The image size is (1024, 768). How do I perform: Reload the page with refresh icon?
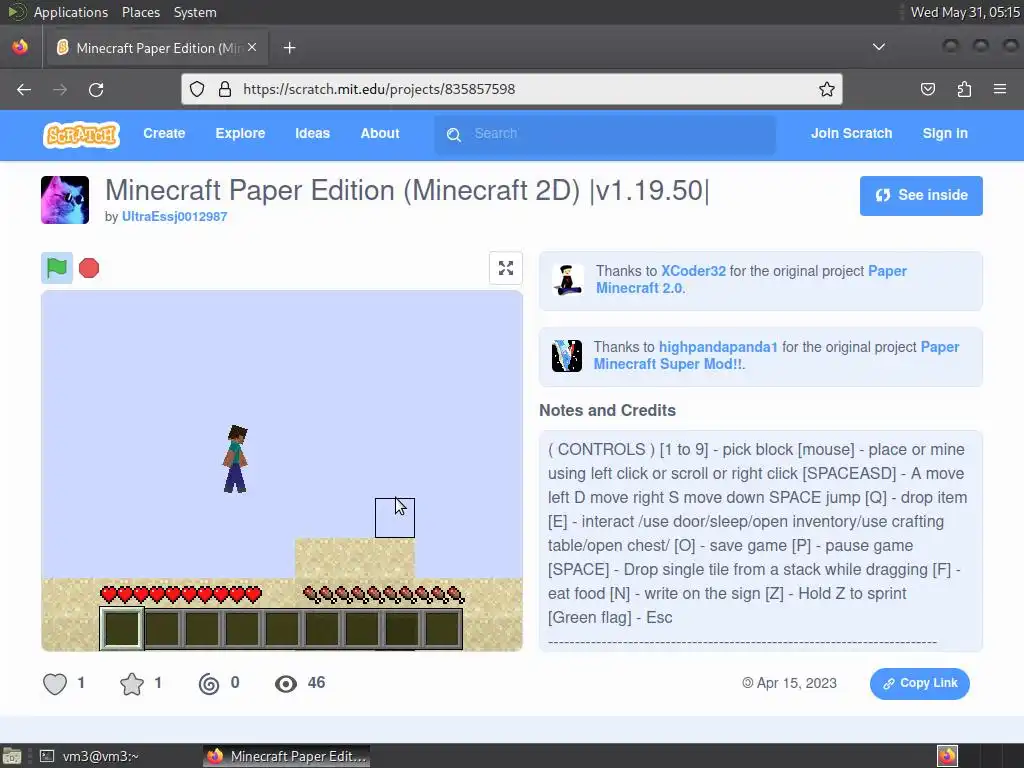(x=96, y=89)
